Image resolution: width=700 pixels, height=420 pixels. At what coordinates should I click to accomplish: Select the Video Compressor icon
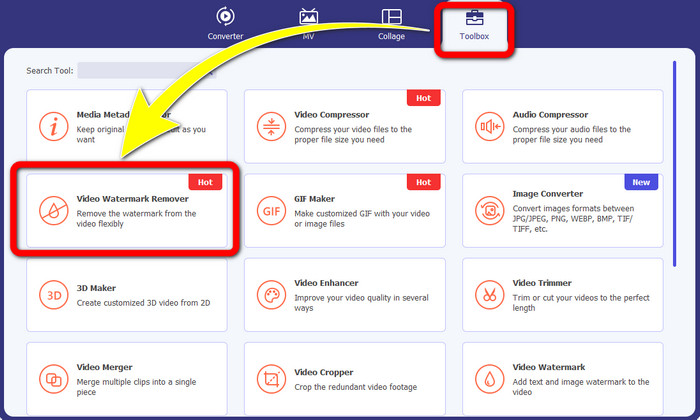271,127
